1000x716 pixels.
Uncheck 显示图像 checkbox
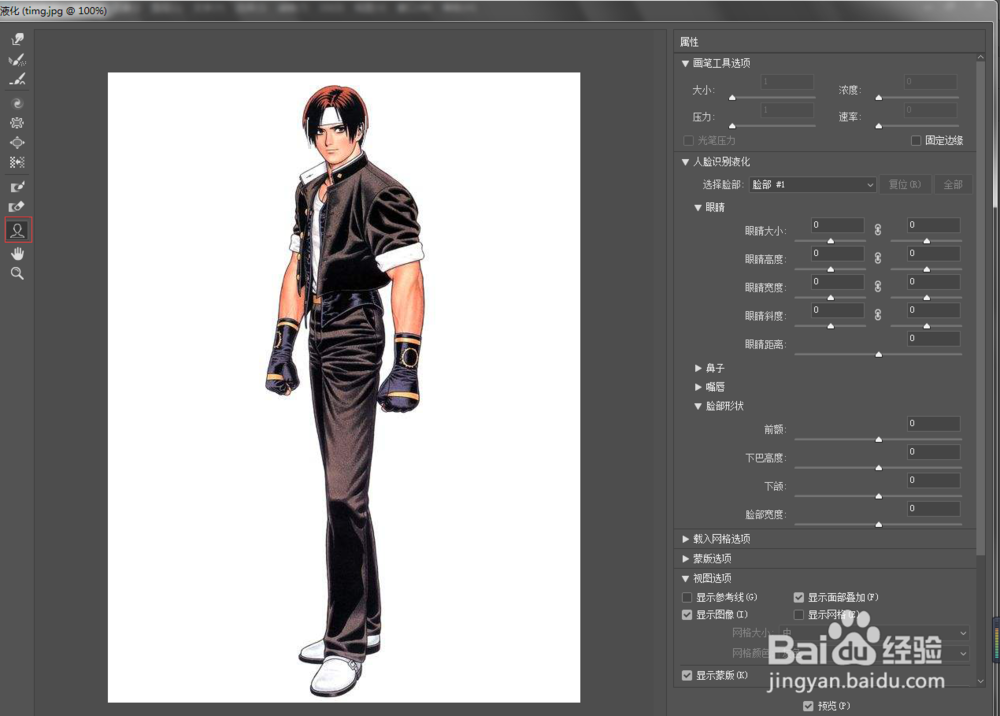(687, 615)
